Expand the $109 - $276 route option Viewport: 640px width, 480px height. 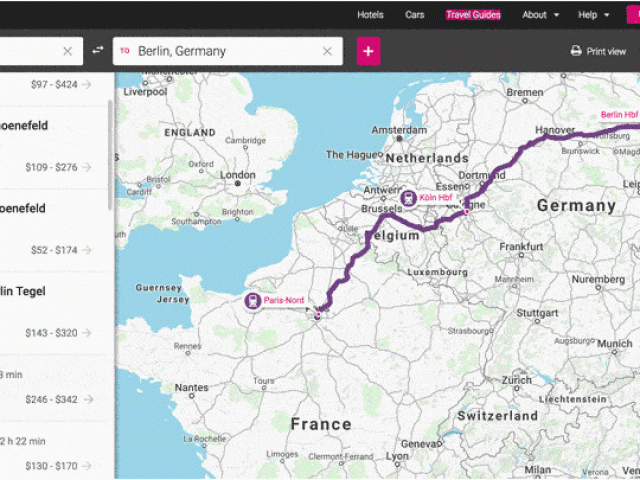coord(87,167)
